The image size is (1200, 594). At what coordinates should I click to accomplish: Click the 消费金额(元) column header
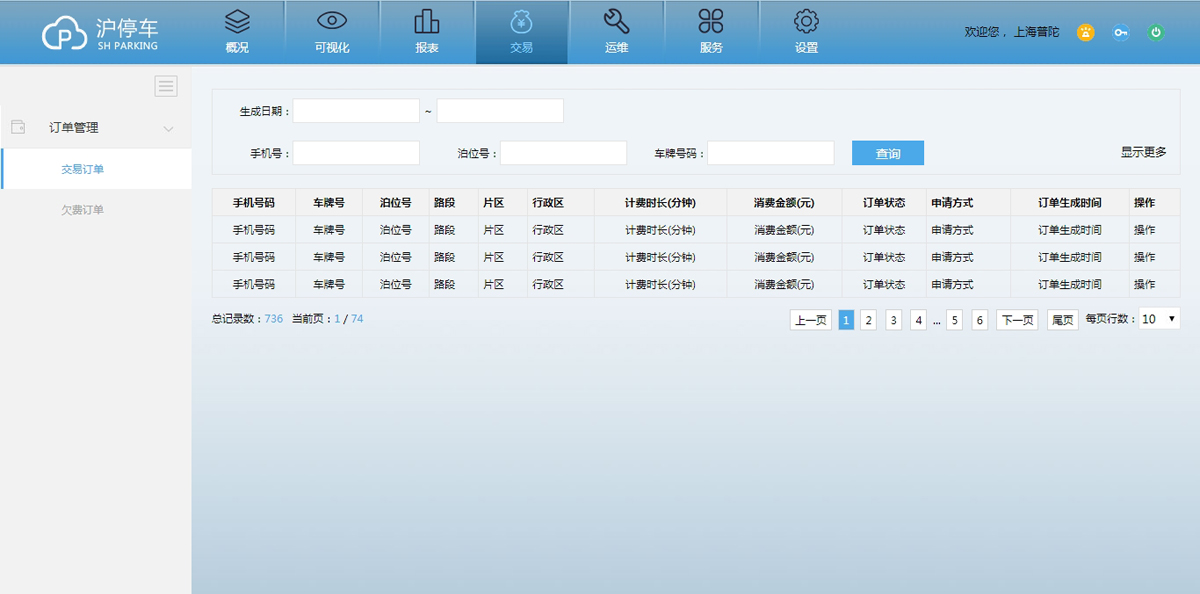784,202
